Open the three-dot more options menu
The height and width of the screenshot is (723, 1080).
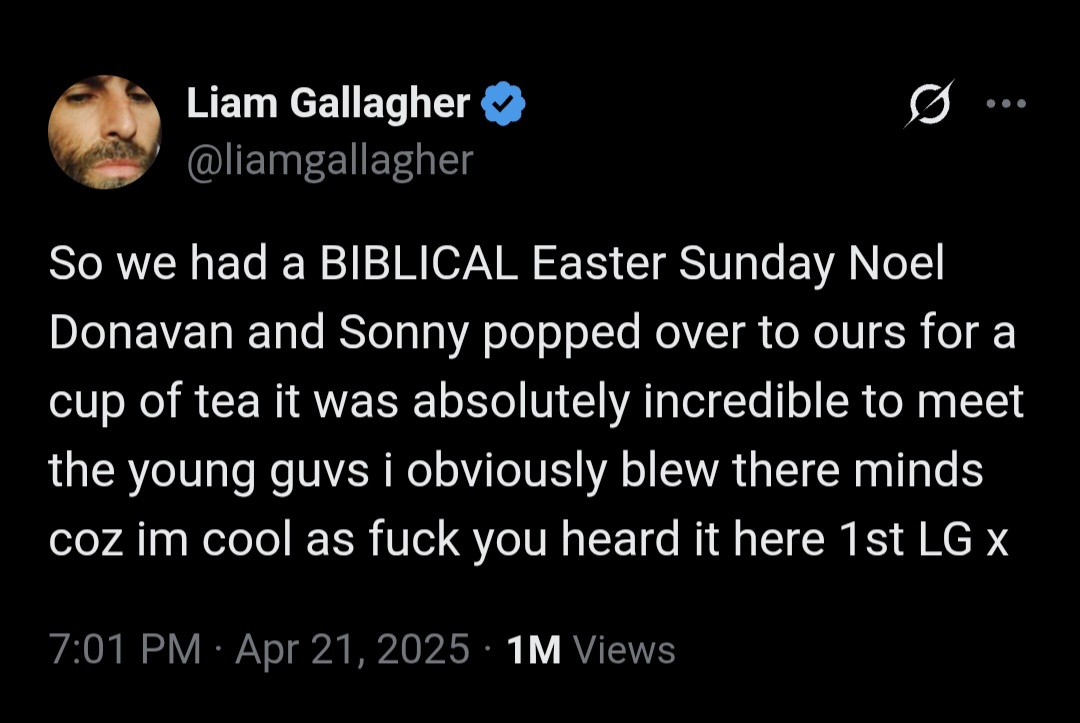point(1006,104)
